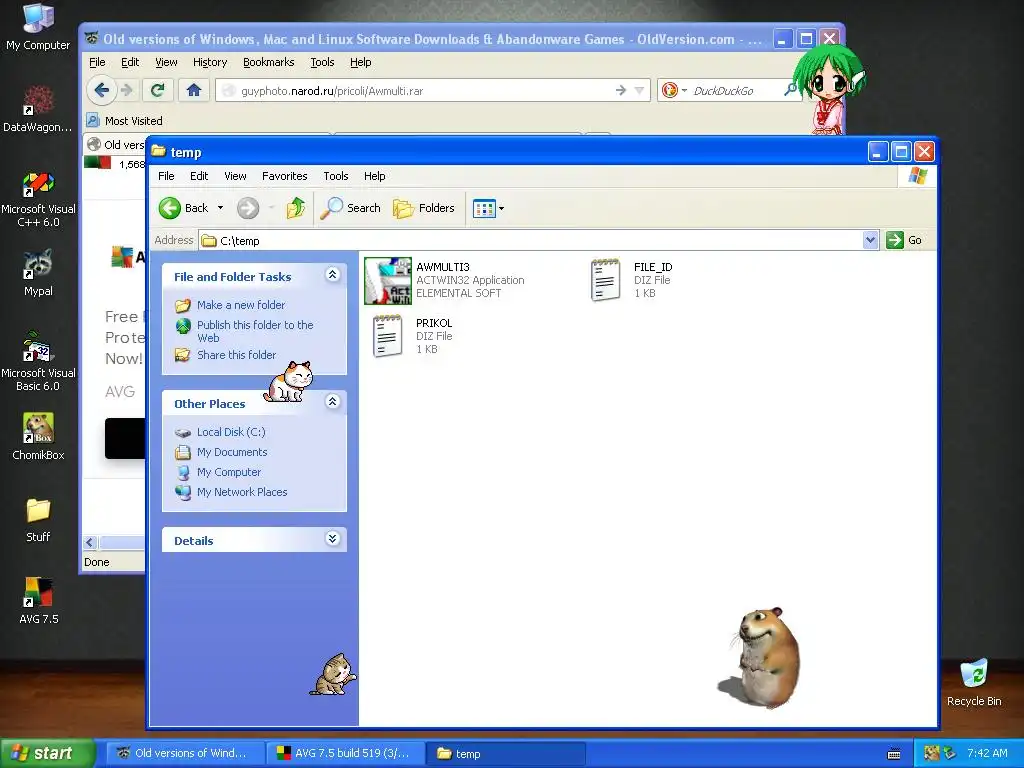Click the Forward arrow in Explorer toolbar
The image size is (1024, 768).
click(x=248, y=208)
